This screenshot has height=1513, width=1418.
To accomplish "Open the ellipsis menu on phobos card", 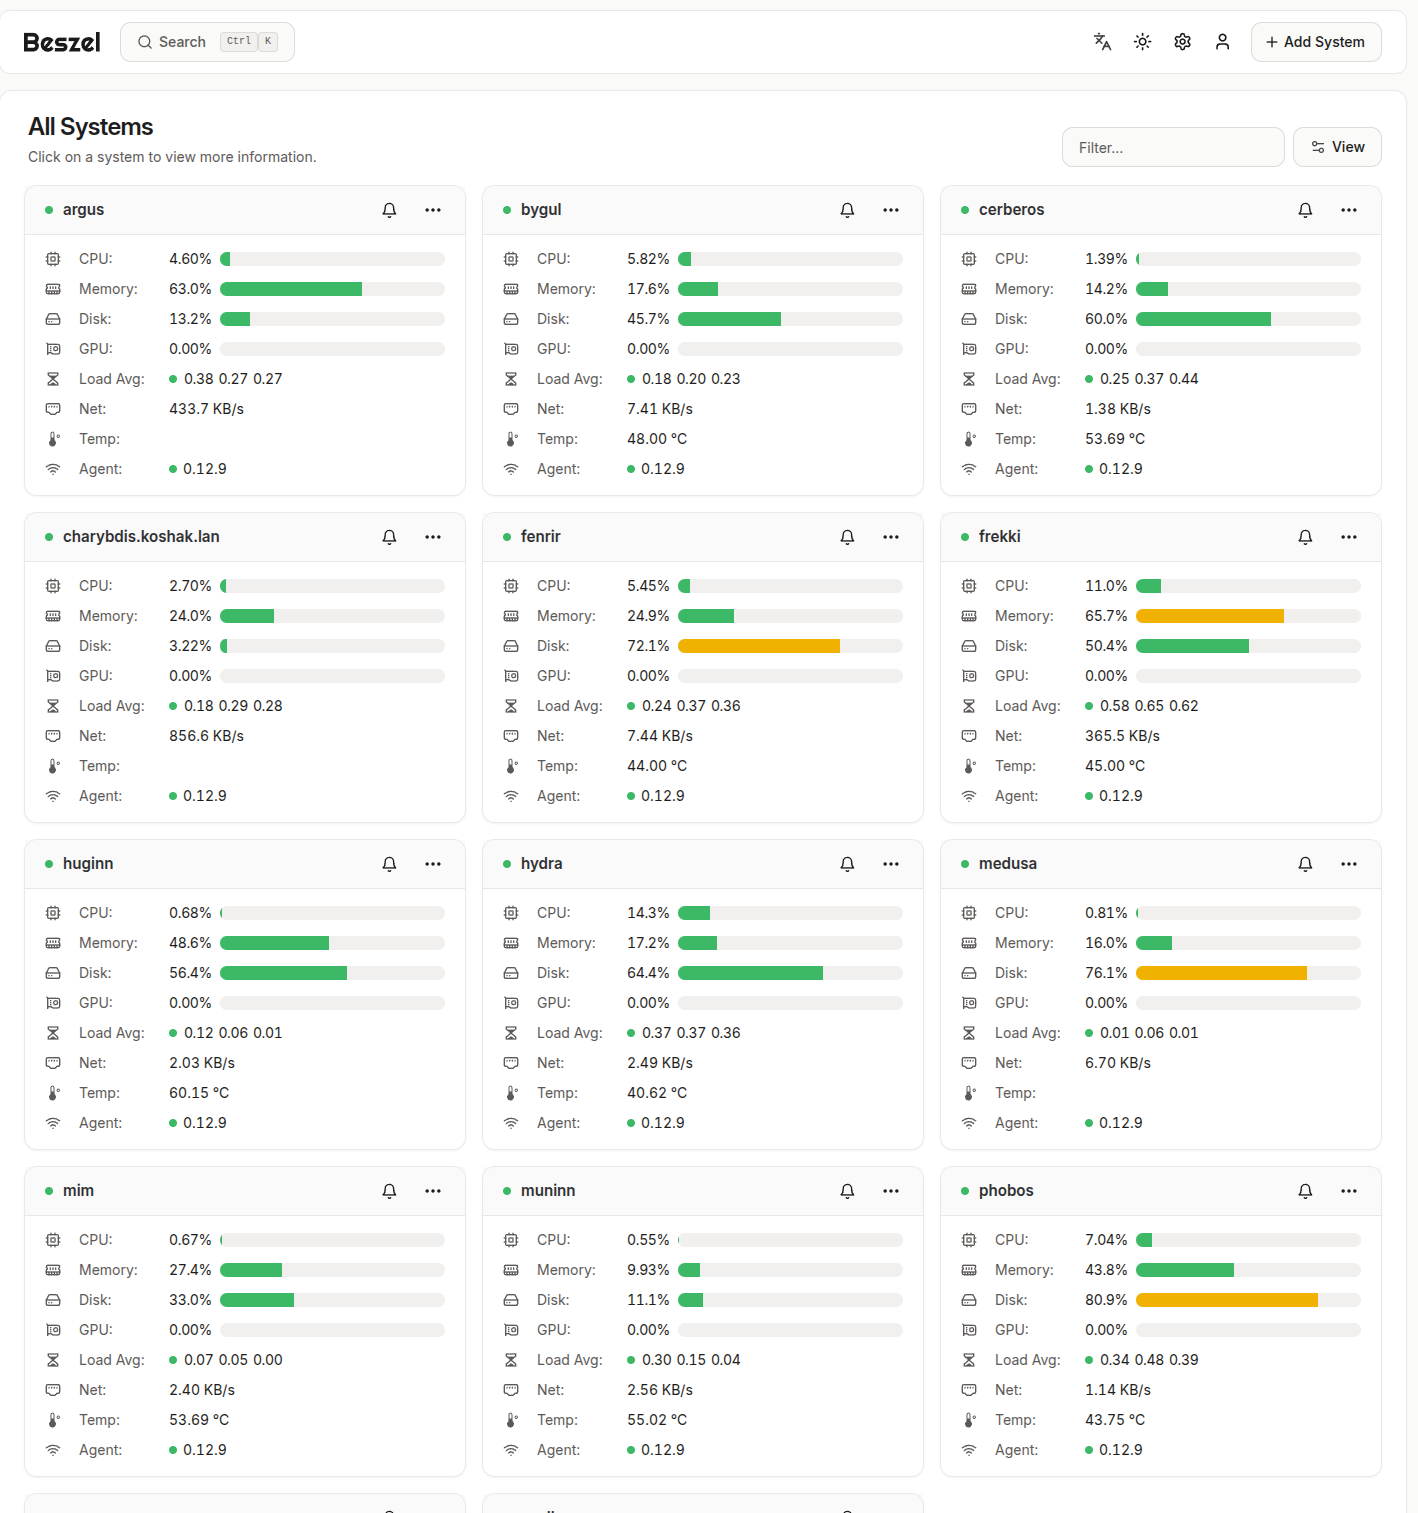I will click(x=1348, y=1191).
